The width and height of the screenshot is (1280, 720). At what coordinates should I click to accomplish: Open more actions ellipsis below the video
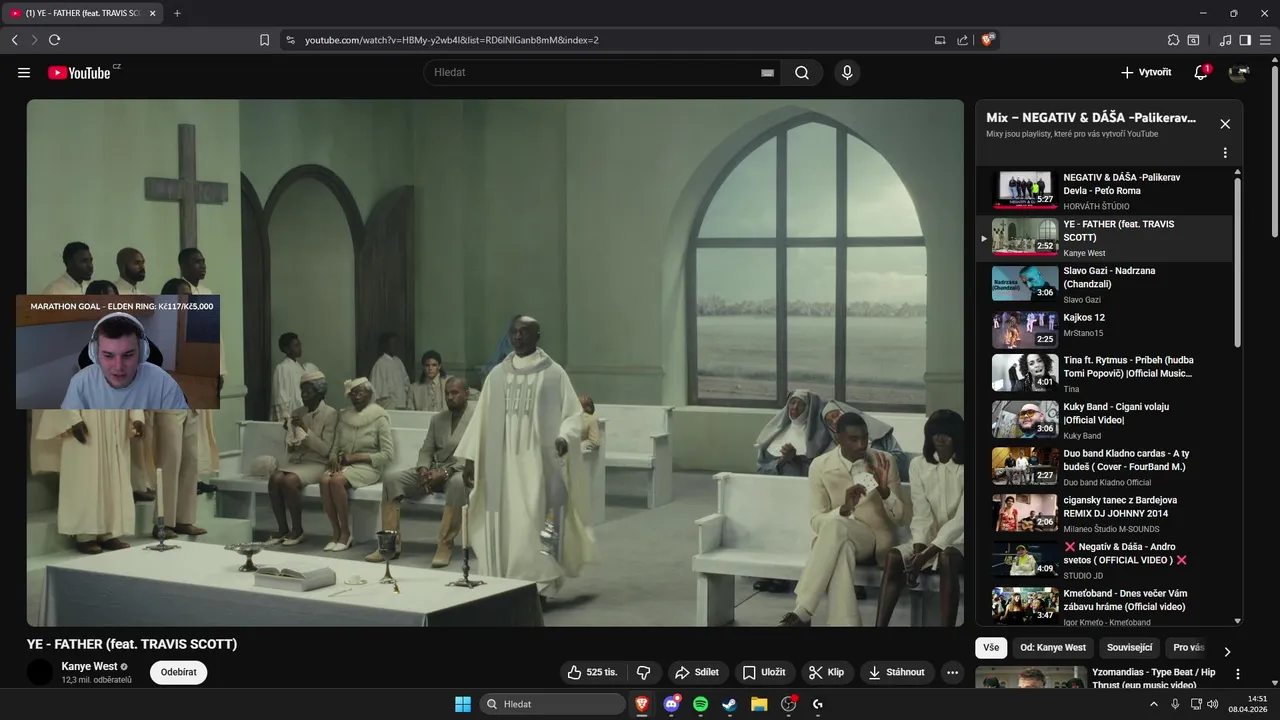pos(953,672)
